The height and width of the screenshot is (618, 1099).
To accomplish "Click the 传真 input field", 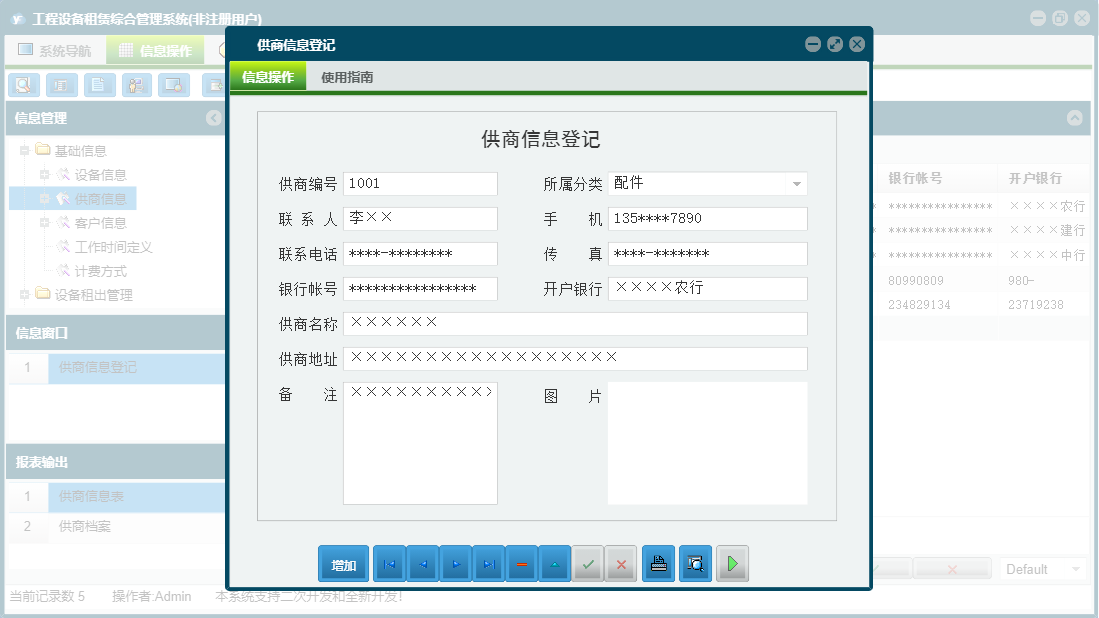I will coord(708,254).
